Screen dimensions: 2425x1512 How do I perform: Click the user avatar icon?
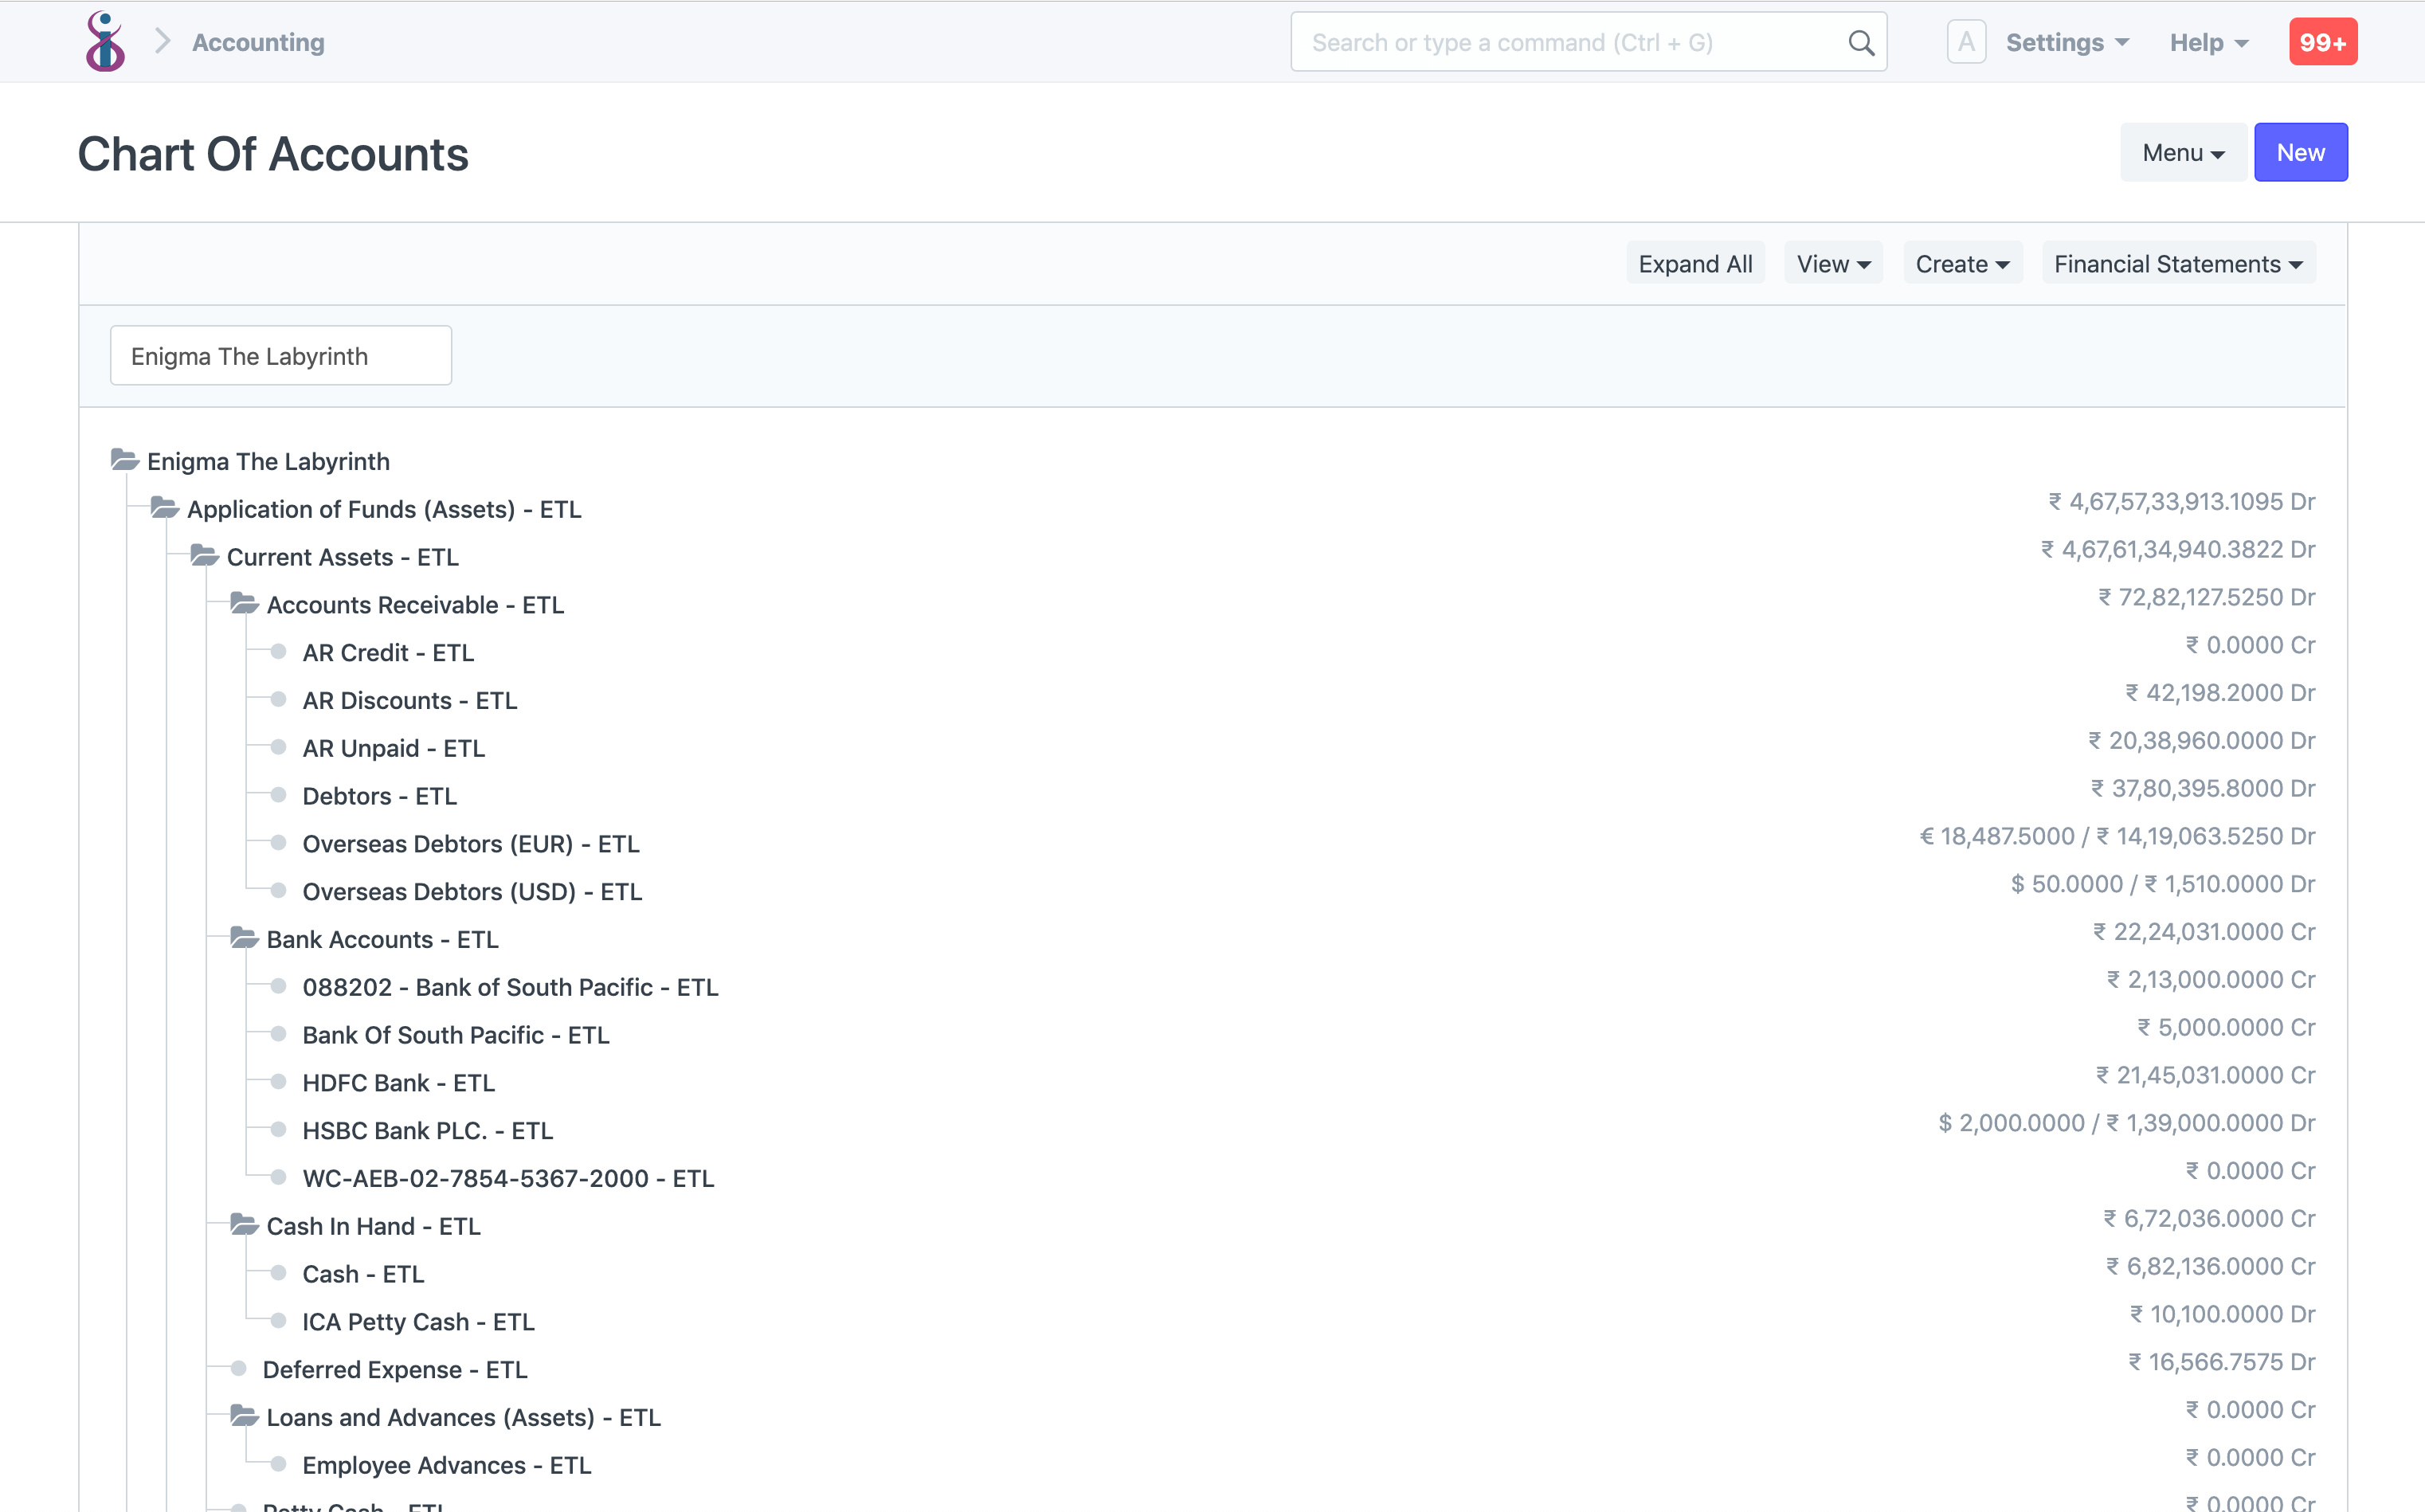click(1966, 41)
